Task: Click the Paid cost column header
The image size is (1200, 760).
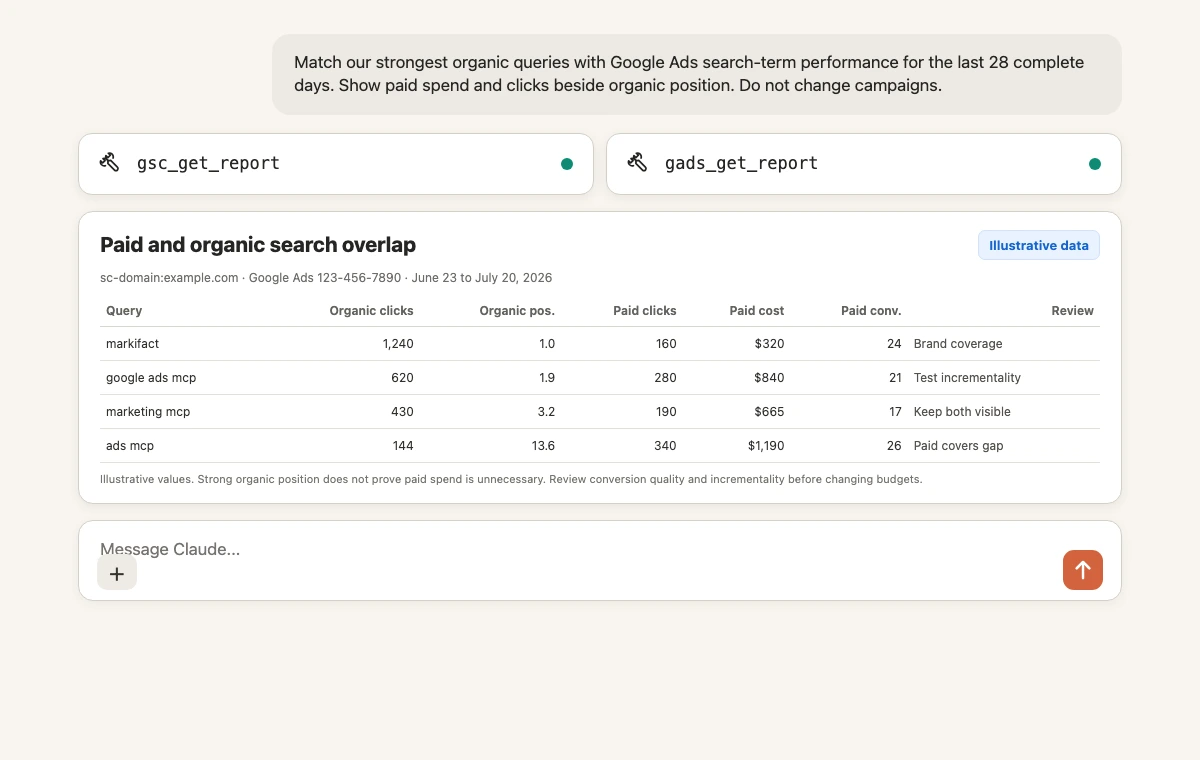Action: tap(757, 311)
